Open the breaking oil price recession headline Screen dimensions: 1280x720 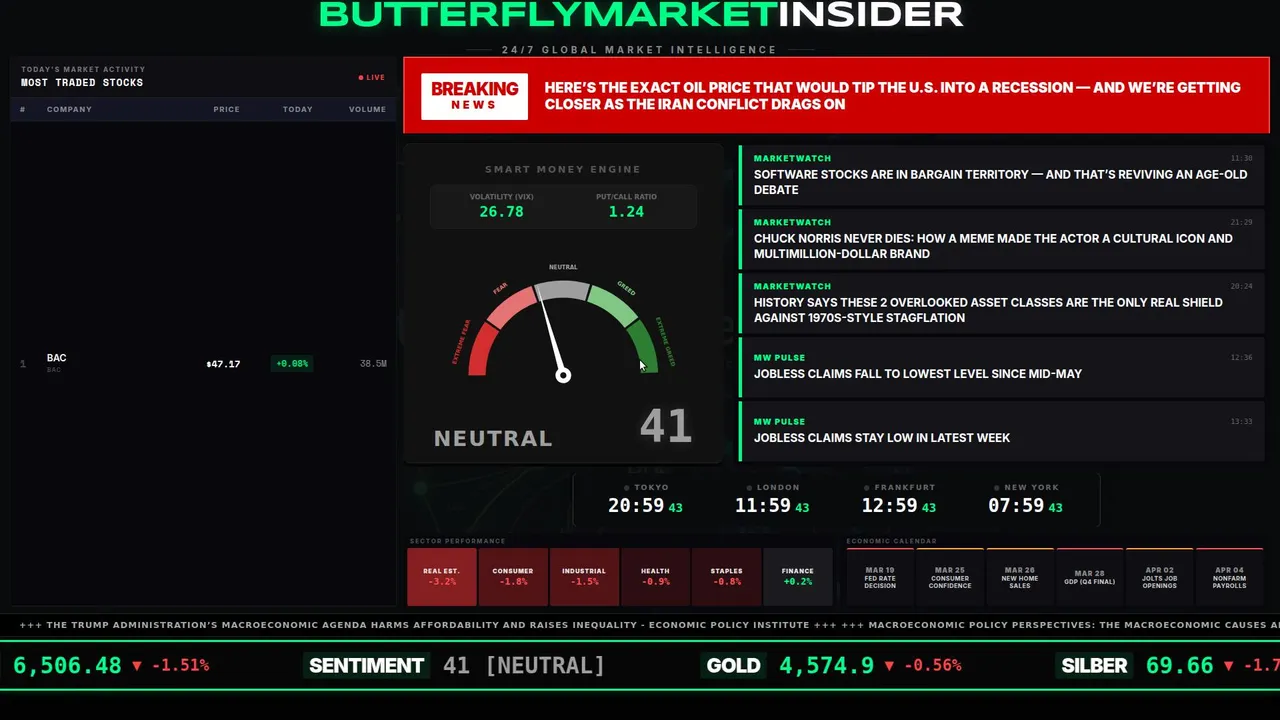[892, 96]
